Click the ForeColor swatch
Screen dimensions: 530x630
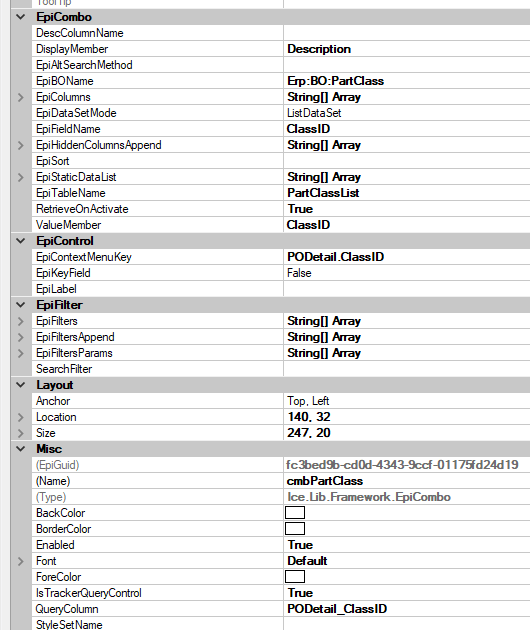pyautogui.click(x=295, y=577)
